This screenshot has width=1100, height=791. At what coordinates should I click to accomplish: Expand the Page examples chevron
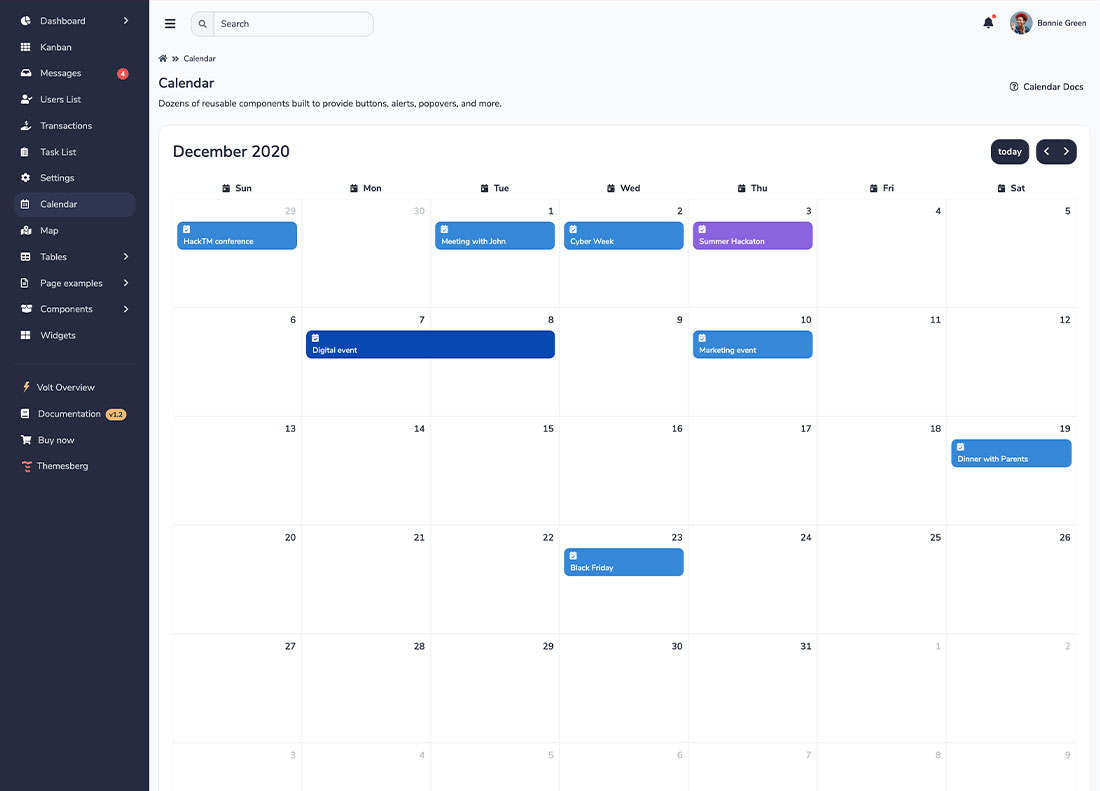(x=126, y=283)
